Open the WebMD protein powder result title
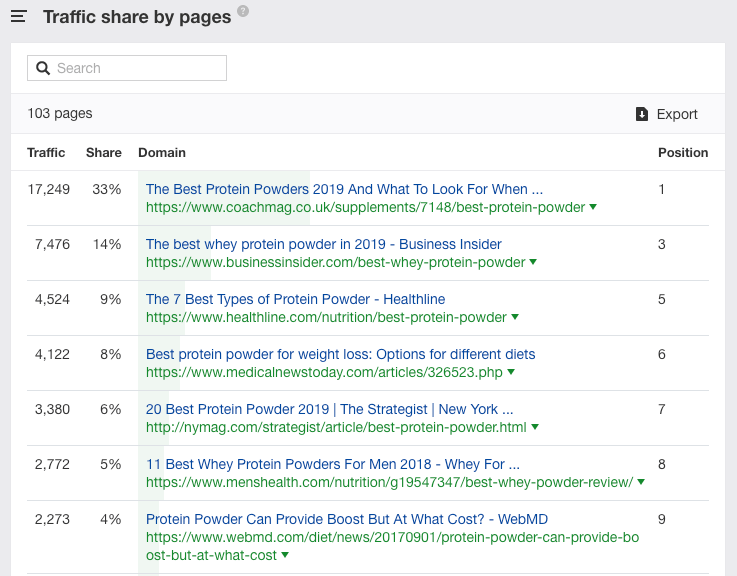Image resolution: width=737 pixels, height=576 pixels. tap(346, 519)
